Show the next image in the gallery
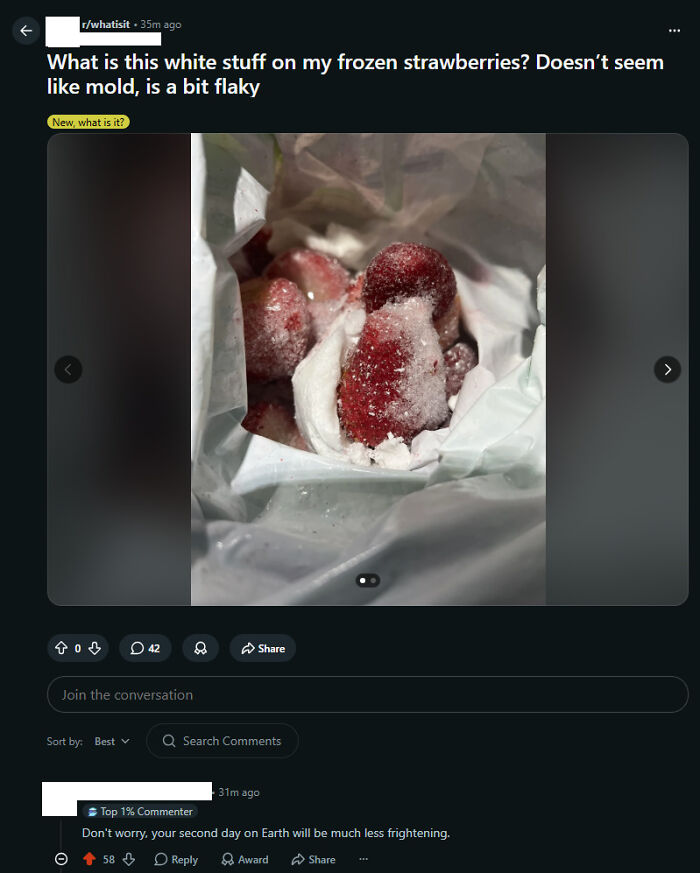 (667, 369)
